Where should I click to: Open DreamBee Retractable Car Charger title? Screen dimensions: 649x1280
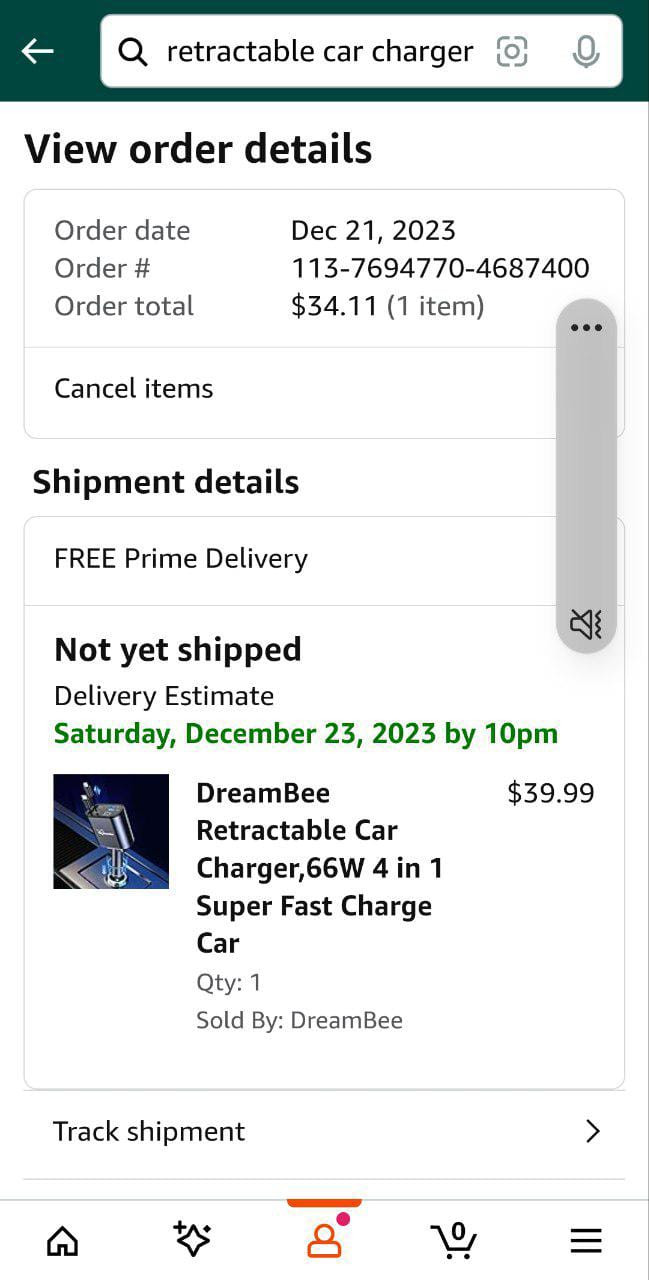pyautogui.click(x=320, y=867)
